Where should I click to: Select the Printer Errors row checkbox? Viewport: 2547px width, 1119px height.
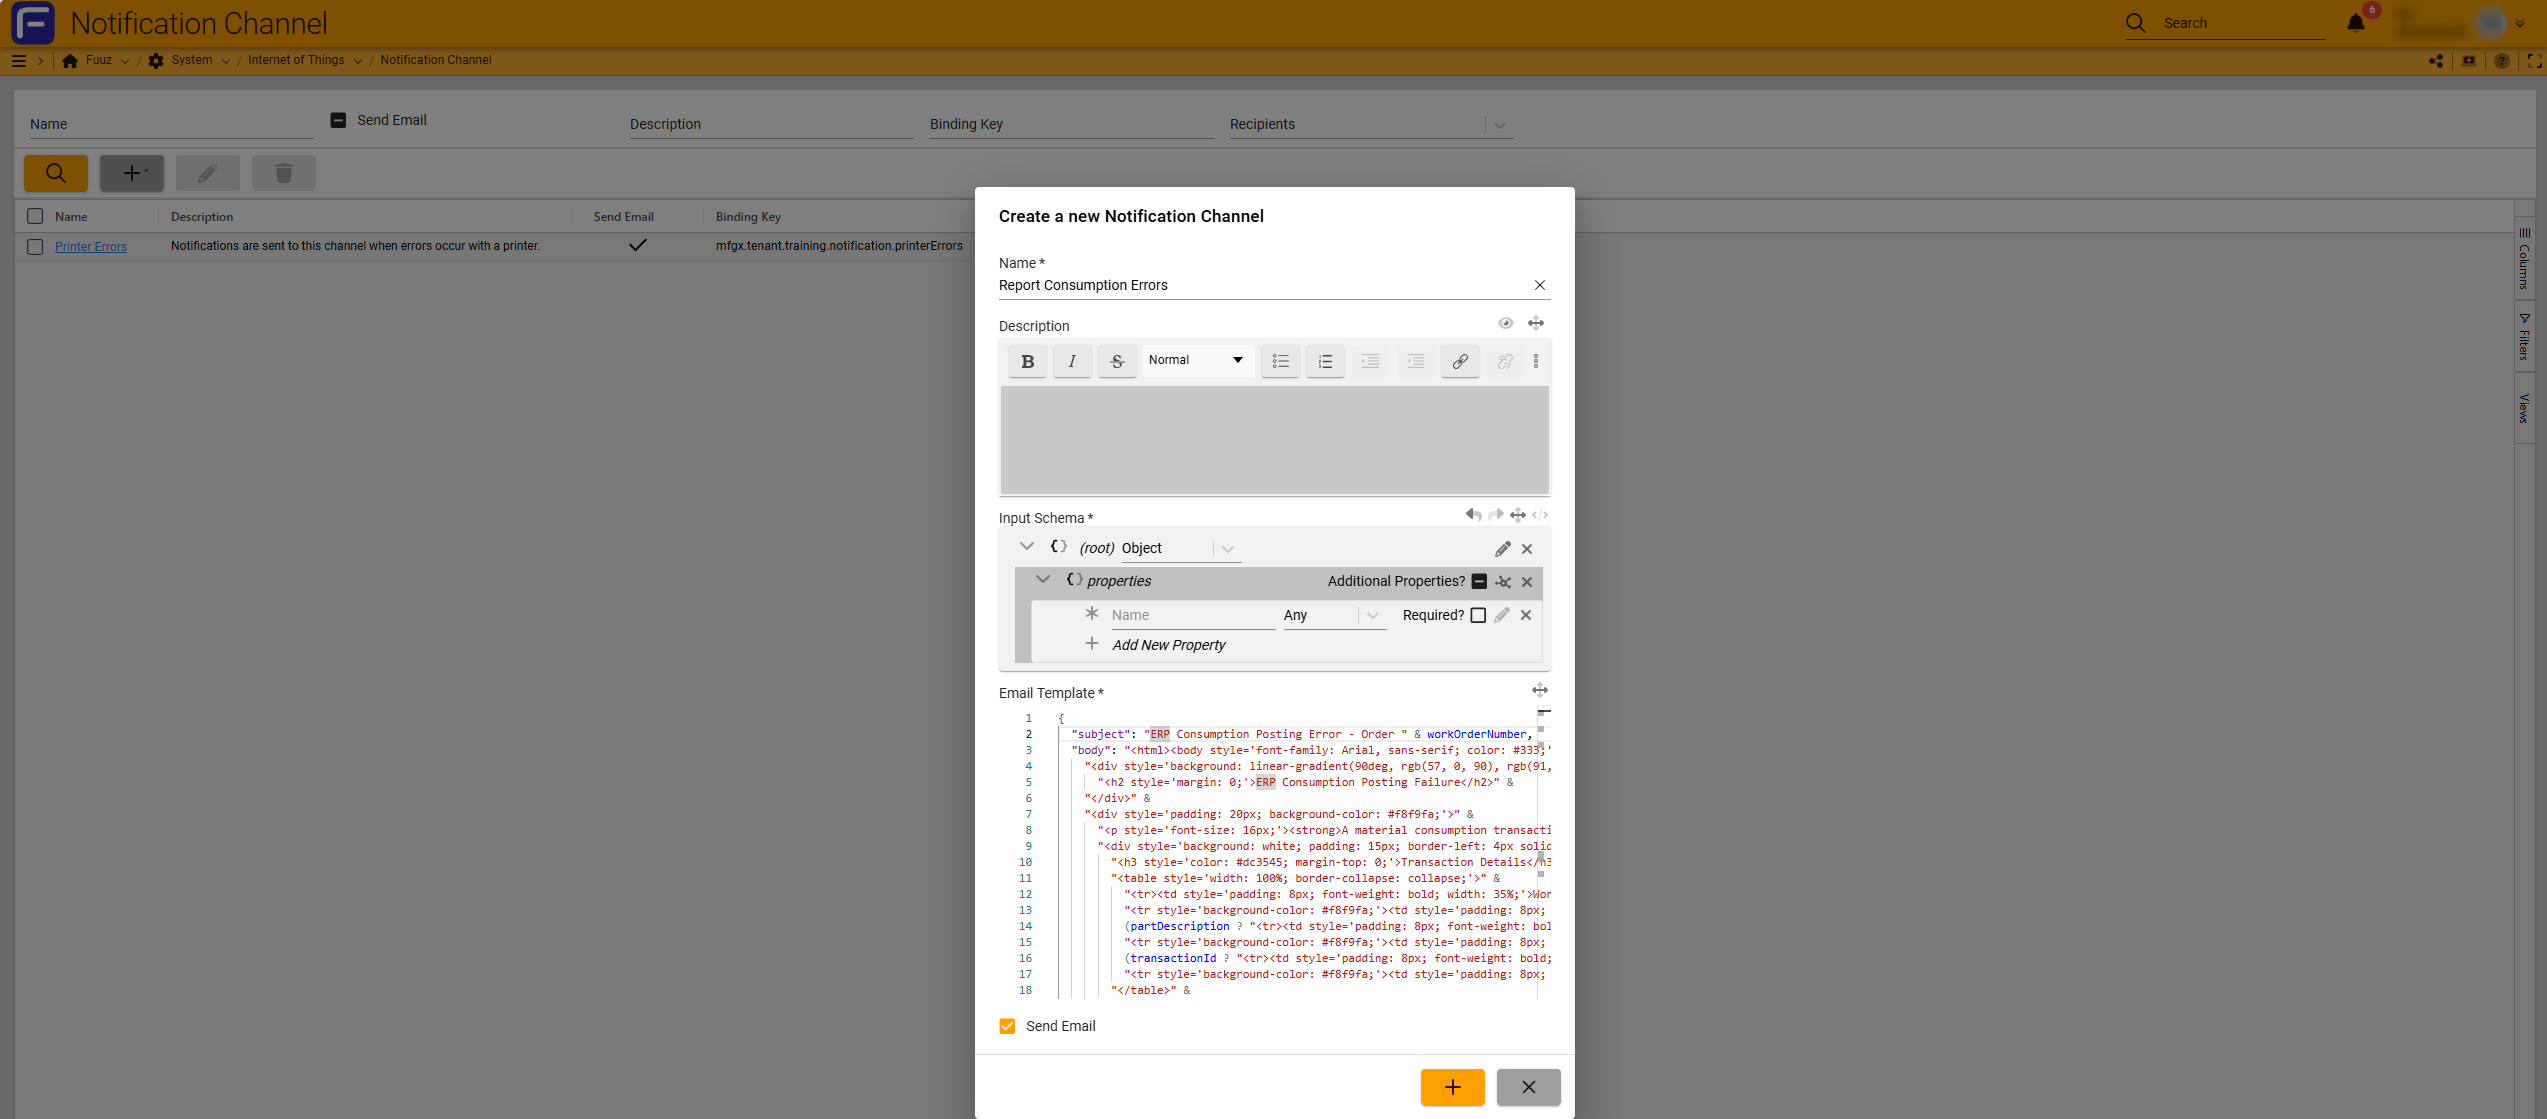click(x=35, y=247)
